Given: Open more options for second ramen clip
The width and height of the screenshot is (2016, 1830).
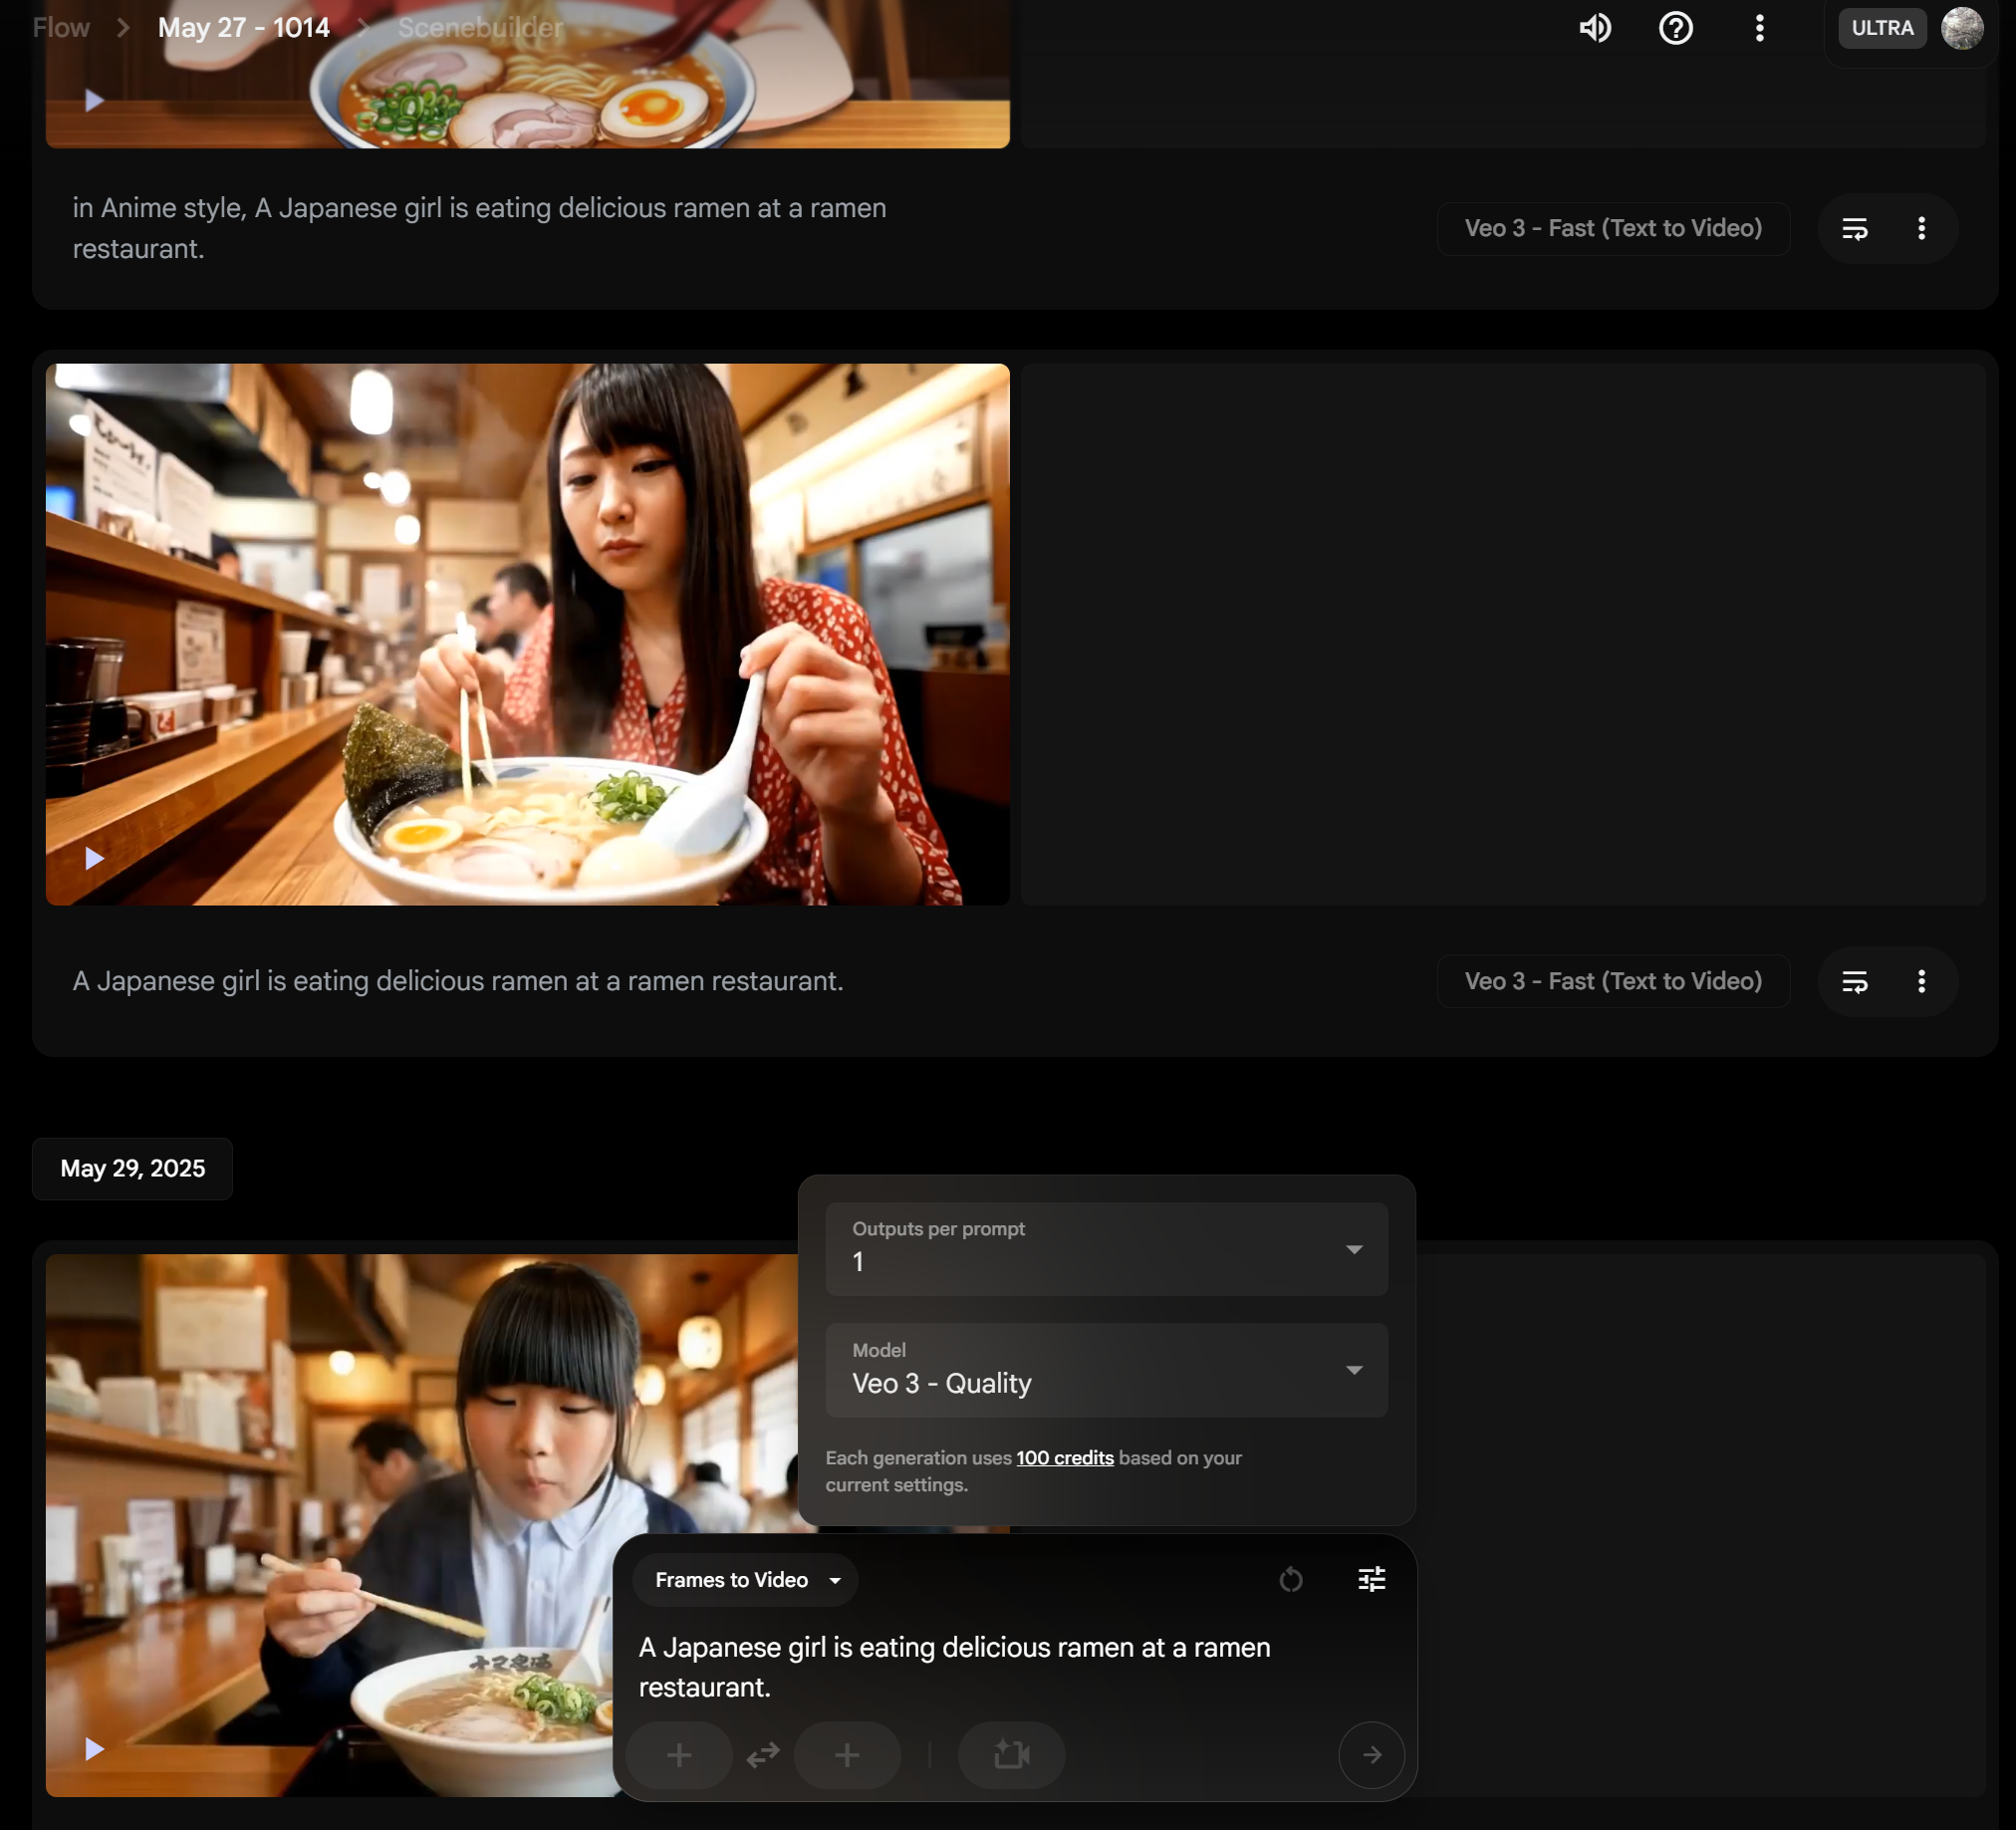Looking at the screenshot, I should 1921,982.
